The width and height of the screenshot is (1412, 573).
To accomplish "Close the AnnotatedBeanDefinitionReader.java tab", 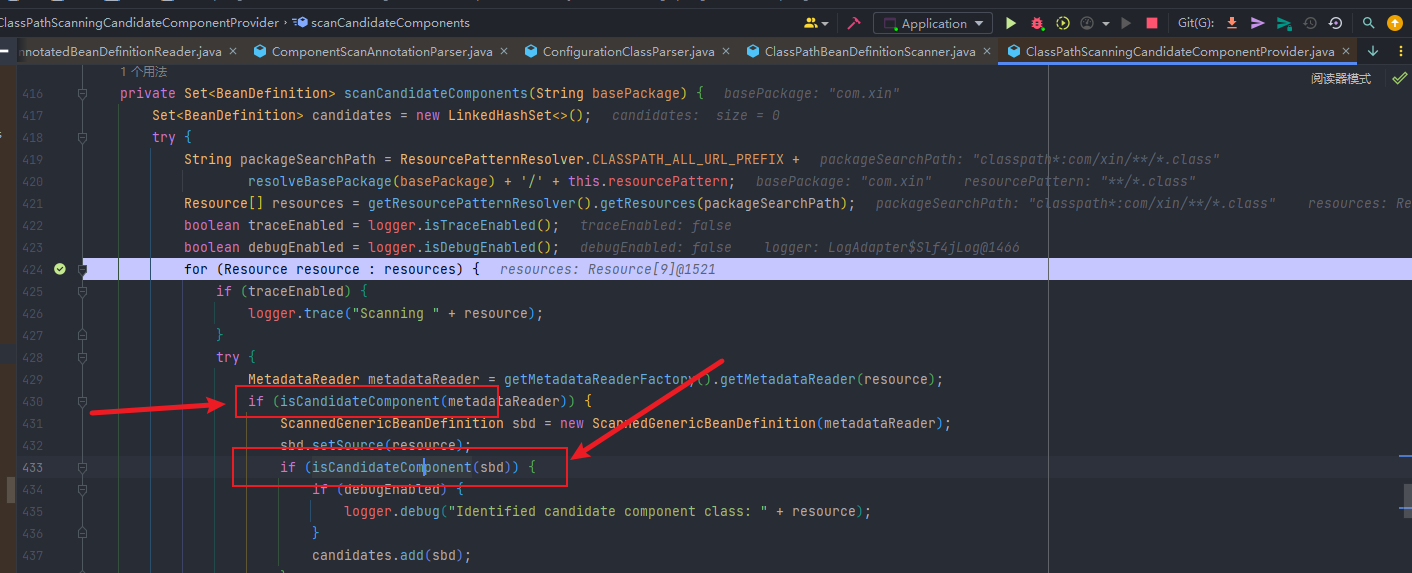I will coord(233,51).
